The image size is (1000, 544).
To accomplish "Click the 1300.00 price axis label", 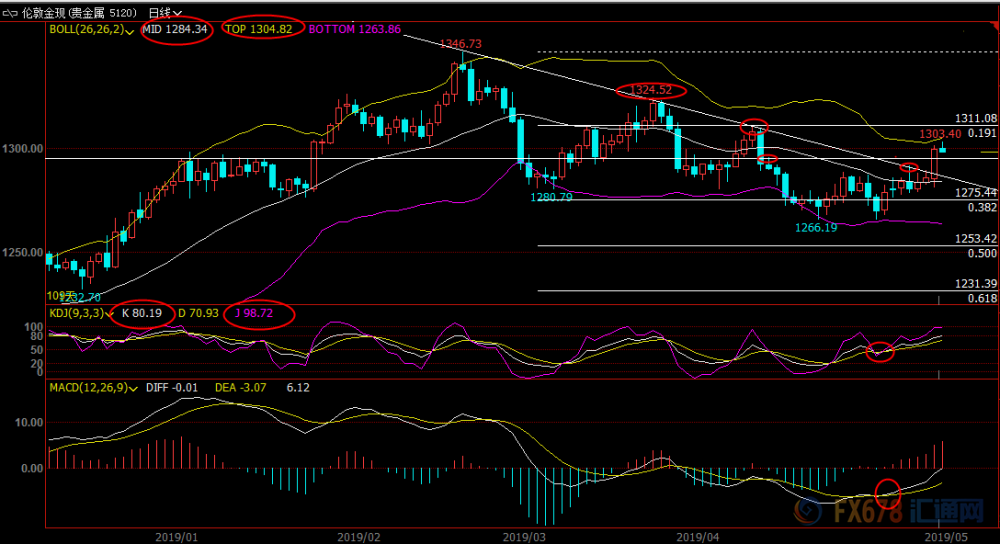I will (22, 149).
